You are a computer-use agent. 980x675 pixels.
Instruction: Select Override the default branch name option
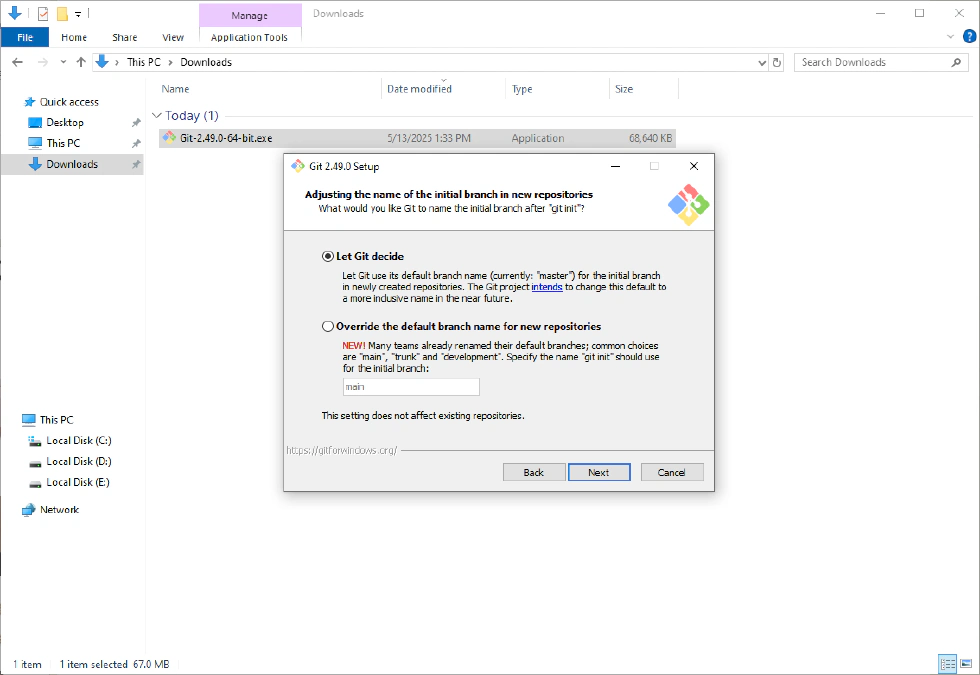tap(328, 326)
